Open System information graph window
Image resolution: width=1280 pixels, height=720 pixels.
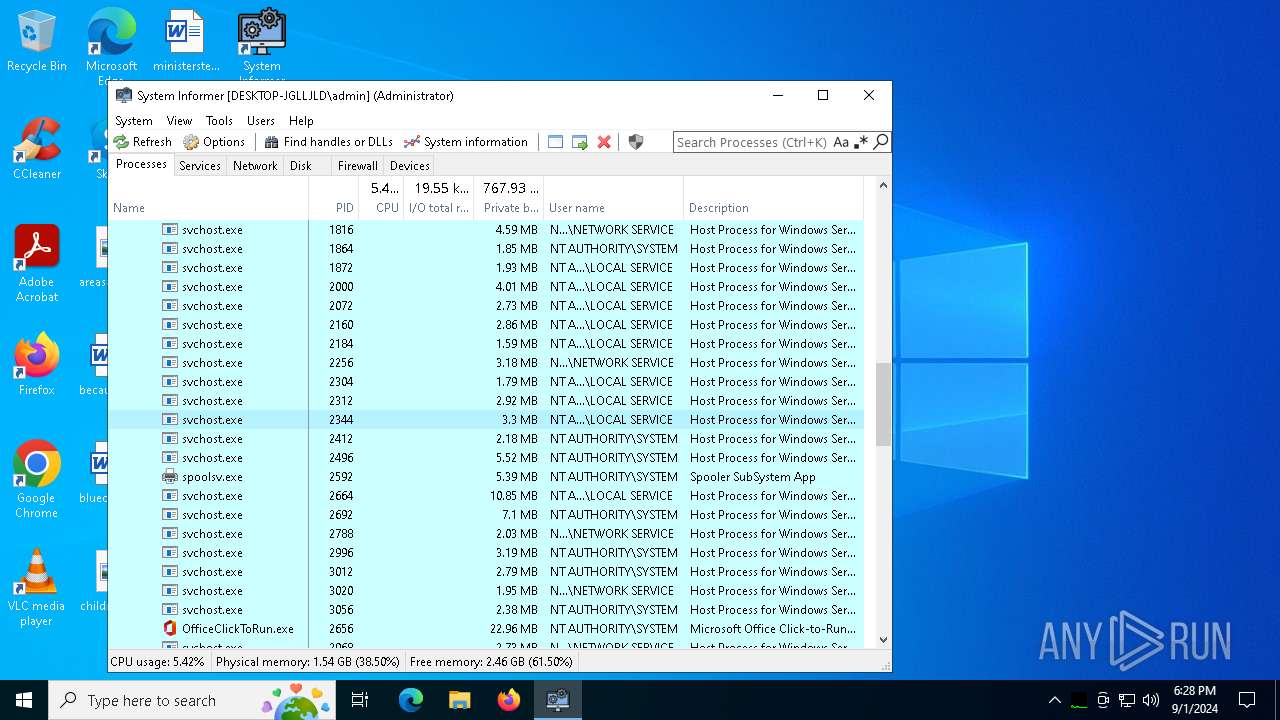coord(465,142)
